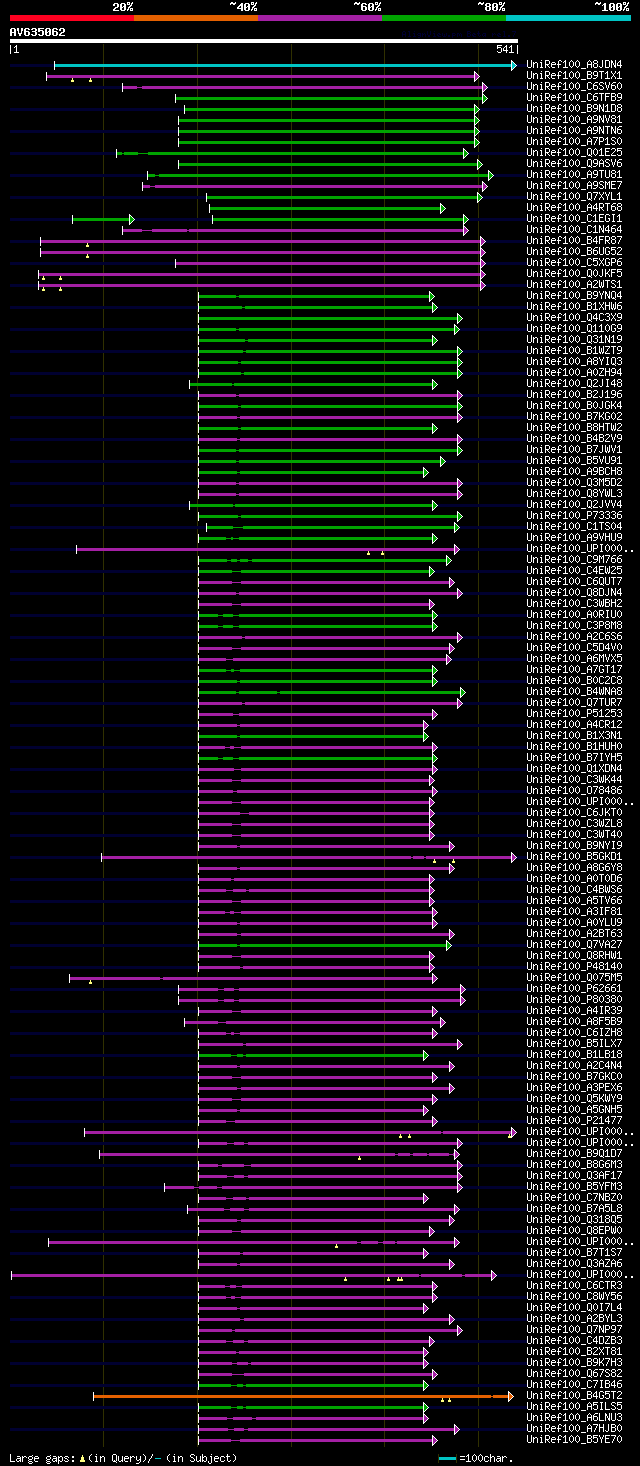Open hit UniRef100_A8JDN4
The width and height of the screenshot is (640, 1466).
click(x=574, y=65)
